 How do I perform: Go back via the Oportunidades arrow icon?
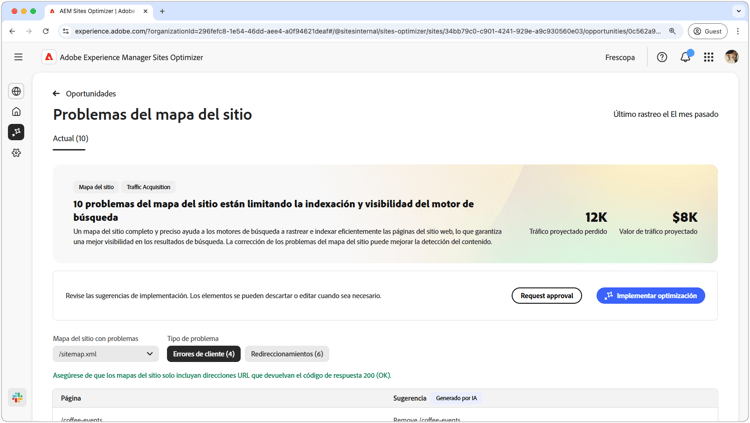point(56,93)
